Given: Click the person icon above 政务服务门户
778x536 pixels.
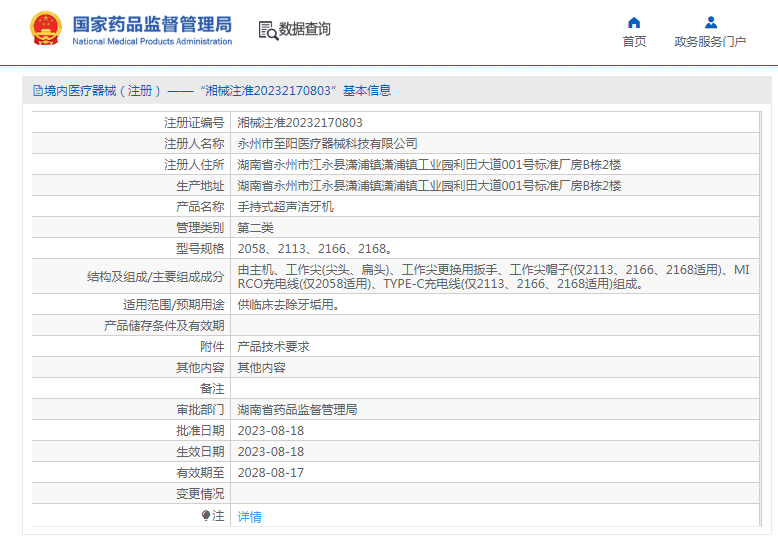Looking at the screenshot, I should 710,22.
